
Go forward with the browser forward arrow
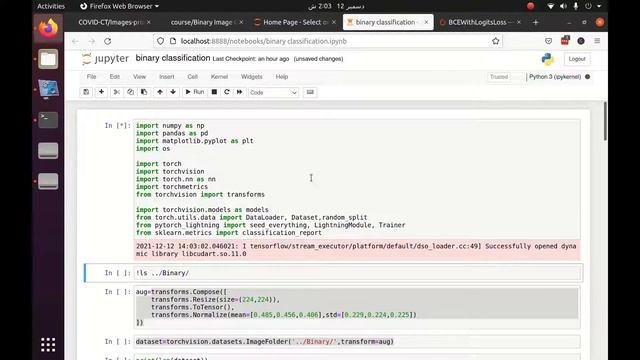coord(91,41)
